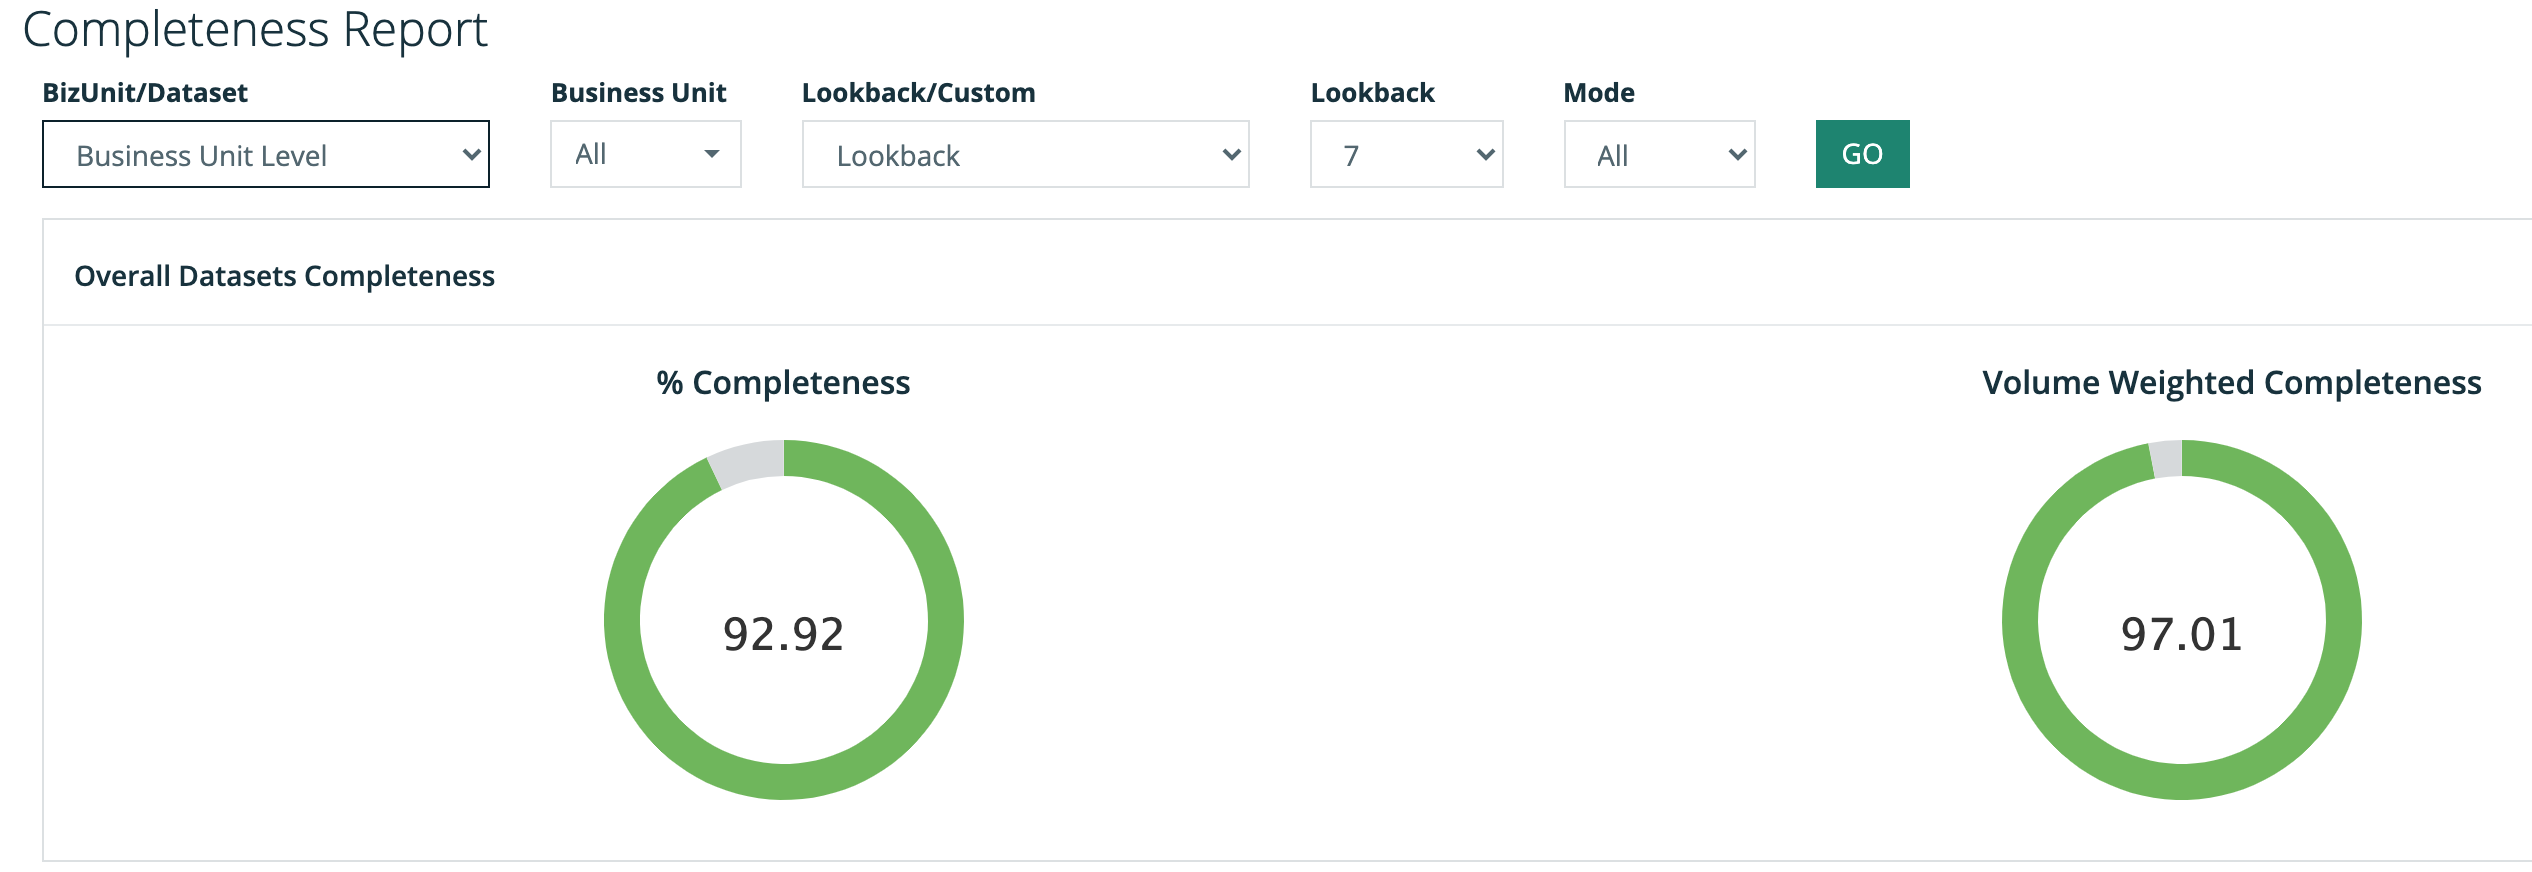Click the BizUnit/Dataset field label
Viewport: 2532px width, 872px height.
(145, 93)
